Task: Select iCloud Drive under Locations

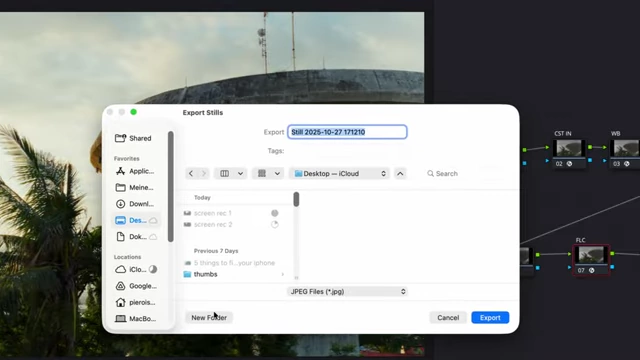Action: [137, 269]
